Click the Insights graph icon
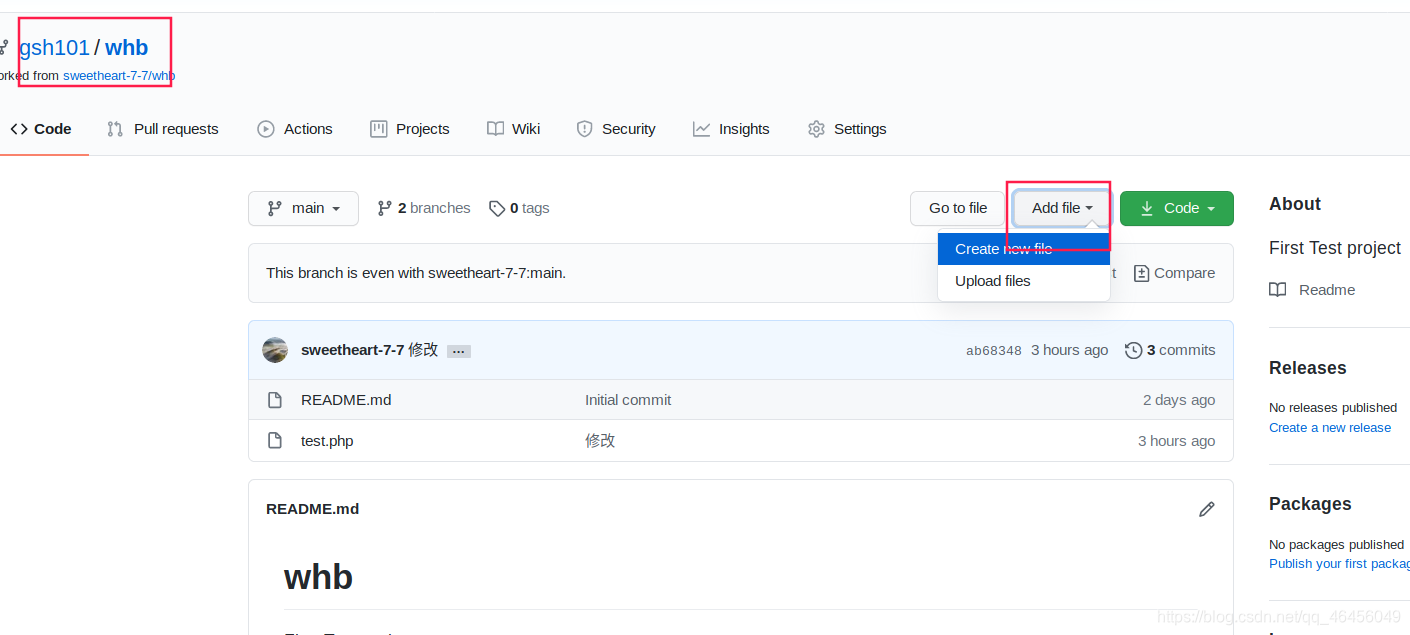Image resolution: width=1410 pixels, height=635 pixels. tap(702, 129)
